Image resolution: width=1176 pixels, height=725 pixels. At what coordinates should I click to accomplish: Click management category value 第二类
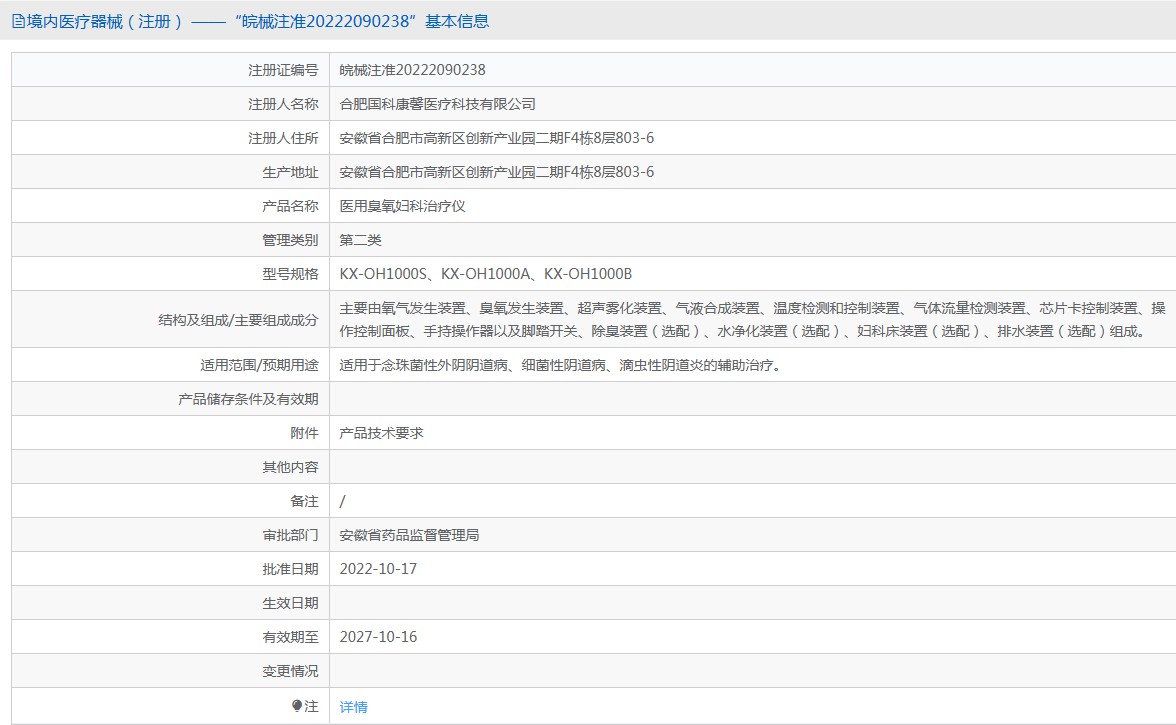click(x=360, y=240)
